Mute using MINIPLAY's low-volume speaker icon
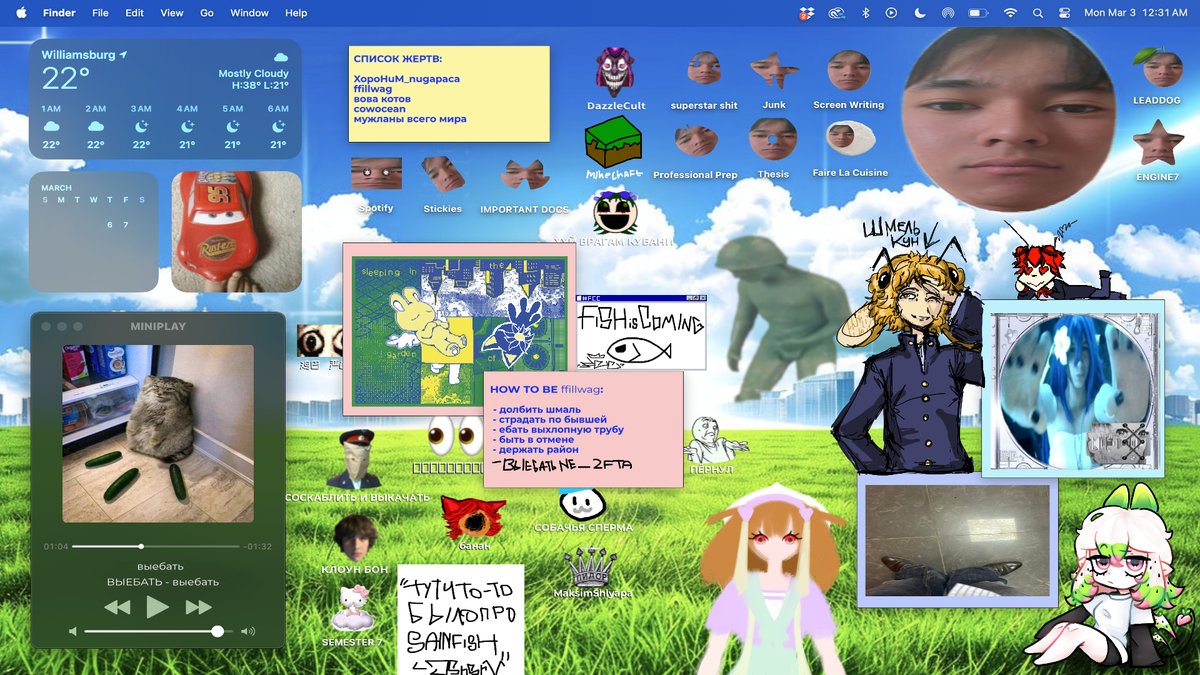 click(x=72, y=632)
